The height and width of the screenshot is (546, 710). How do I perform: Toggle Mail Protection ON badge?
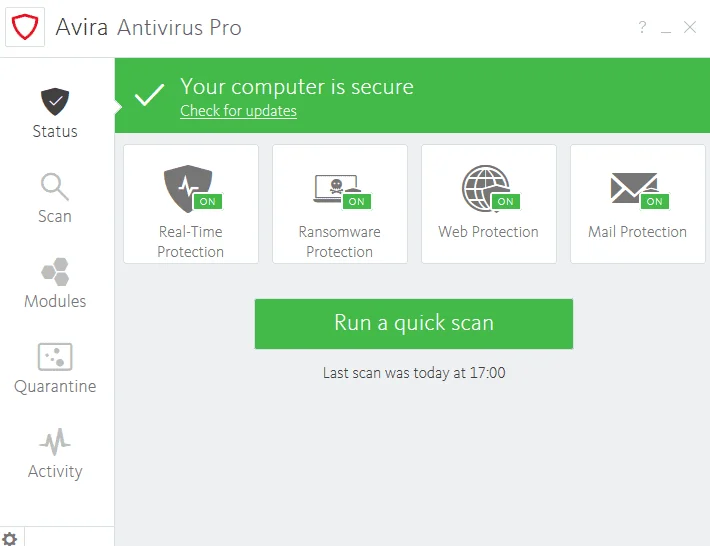click(x=655, y=201)
